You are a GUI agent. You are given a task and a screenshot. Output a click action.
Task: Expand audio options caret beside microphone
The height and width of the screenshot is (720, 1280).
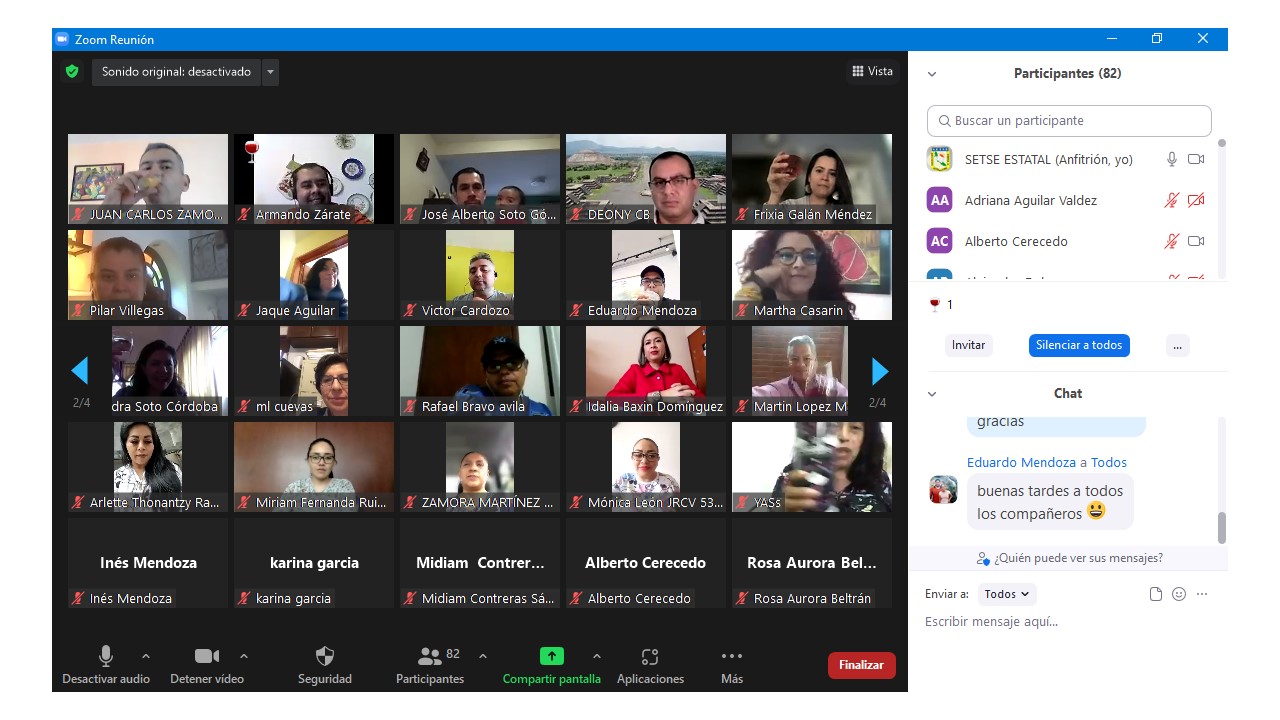146,656
